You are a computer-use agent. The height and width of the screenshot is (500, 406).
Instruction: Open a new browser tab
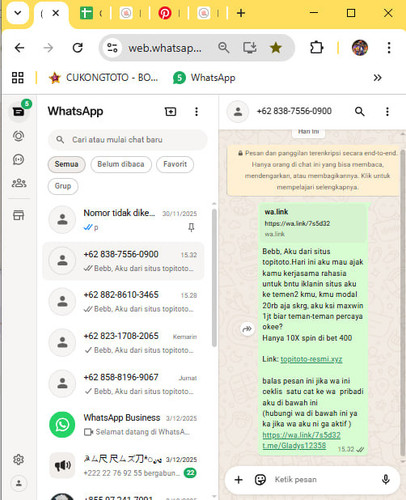241,13
